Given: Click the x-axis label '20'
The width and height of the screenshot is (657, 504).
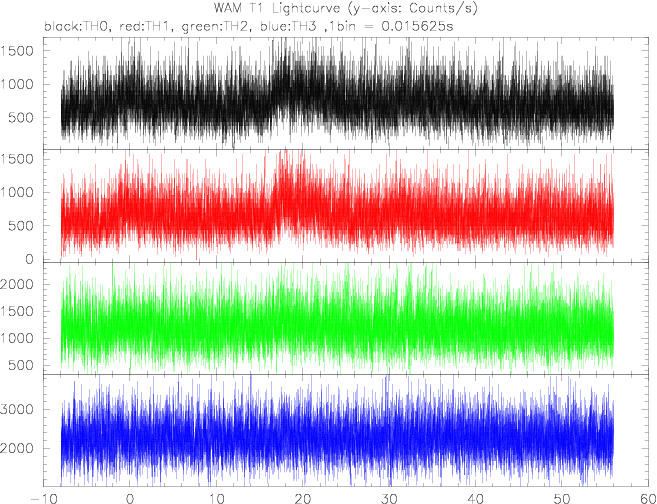Looking at the screenshot, I should 303,499.
